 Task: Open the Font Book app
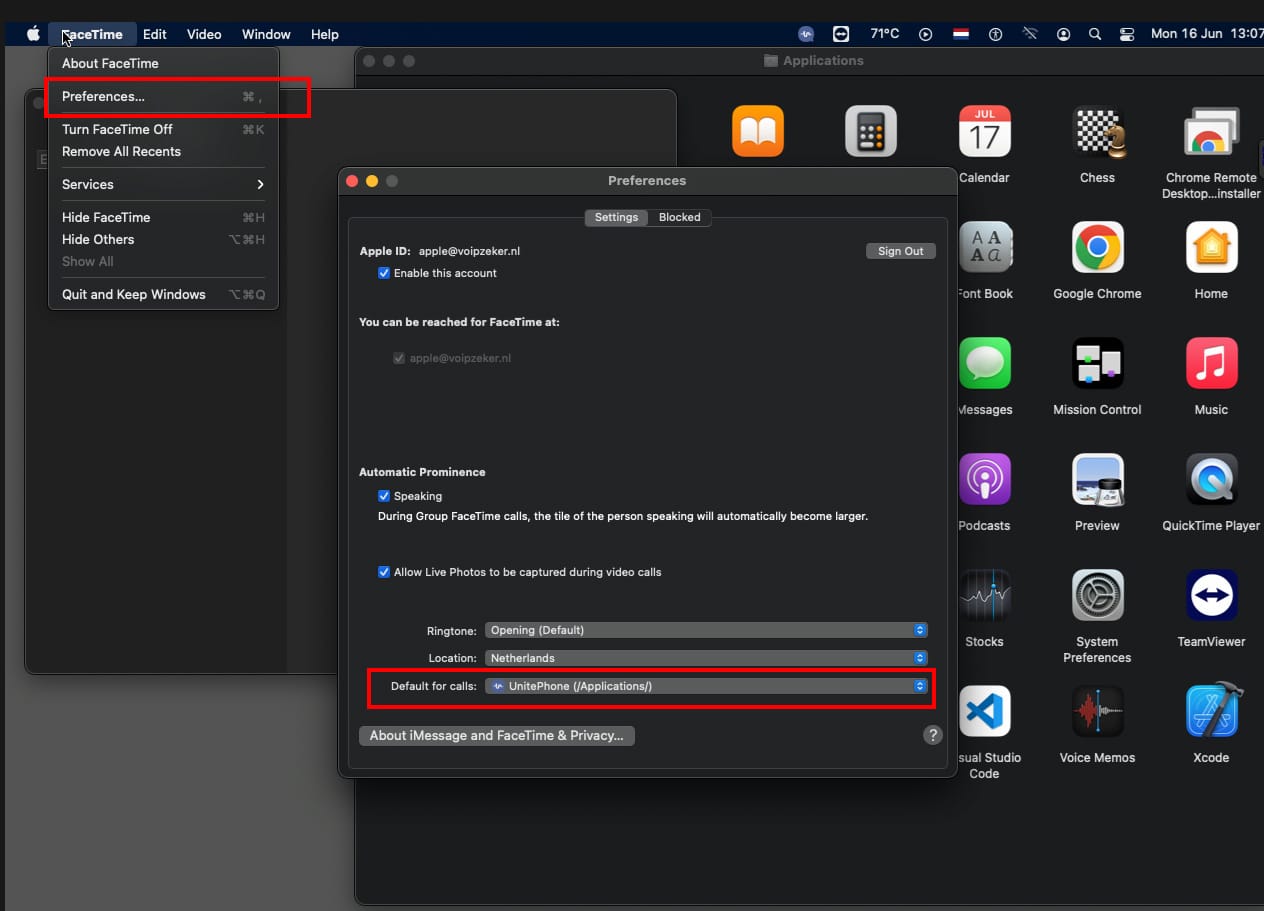click(985, 247)
